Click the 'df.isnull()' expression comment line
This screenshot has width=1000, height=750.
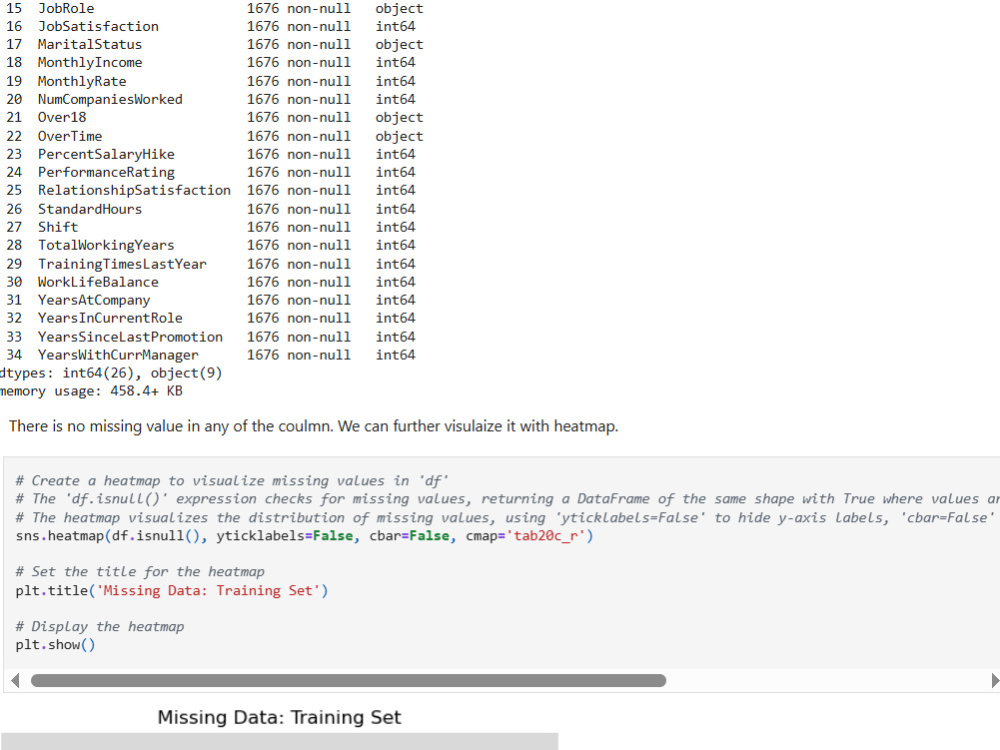click(x=507, y=499)
